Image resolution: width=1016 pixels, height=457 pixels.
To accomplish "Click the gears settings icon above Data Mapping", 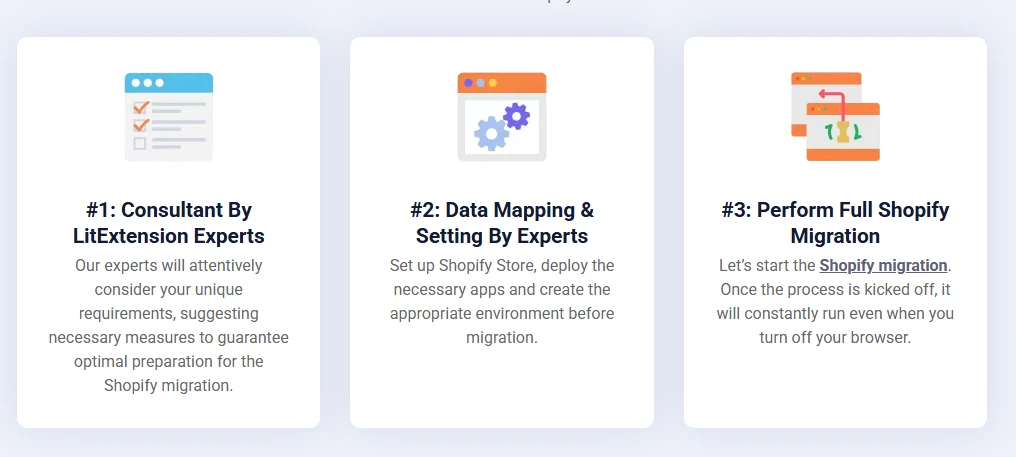I will 501,117.
